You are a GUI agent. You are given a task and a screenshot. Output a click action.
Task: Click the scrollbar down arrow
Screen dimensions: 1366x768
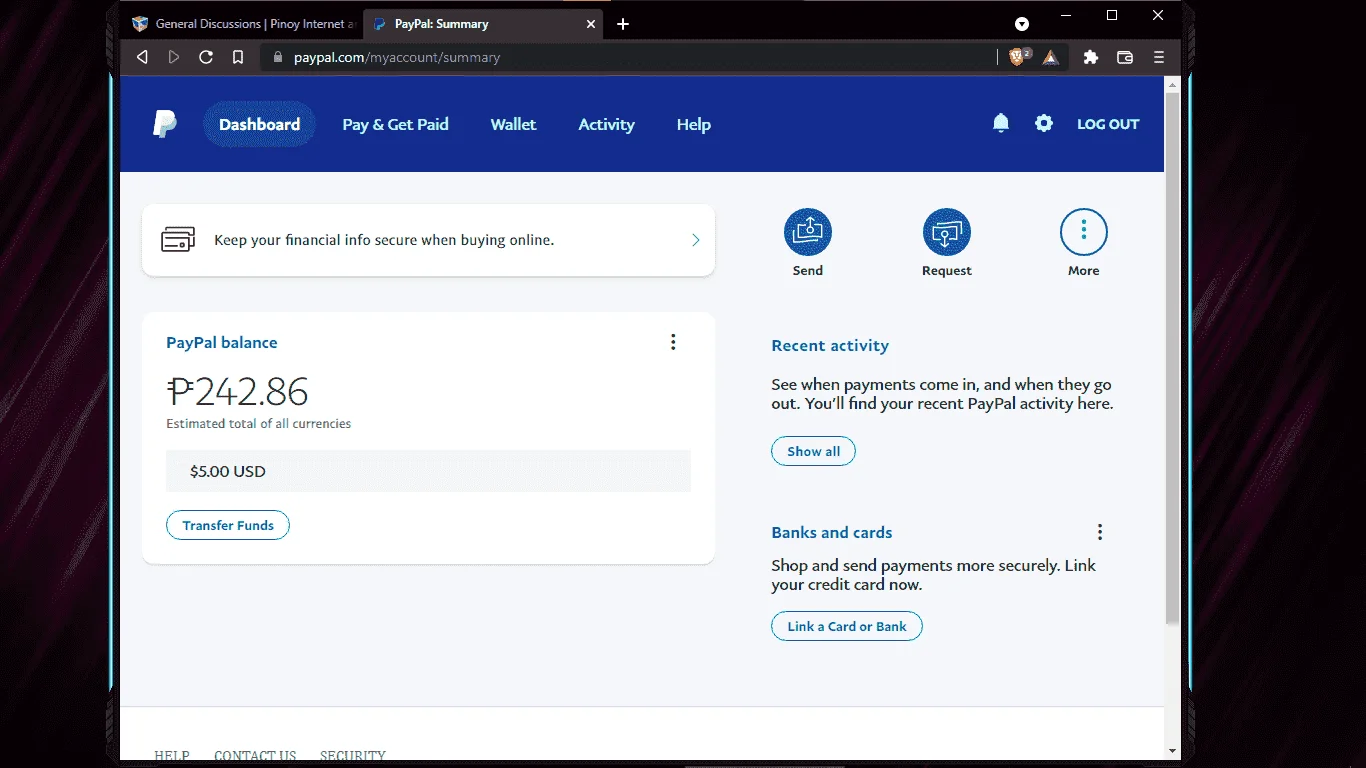[1173, 751]
